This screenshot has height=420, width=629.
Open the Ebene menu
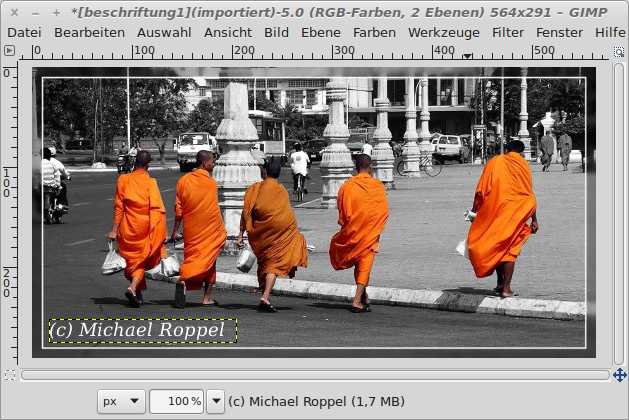[321, 32]
